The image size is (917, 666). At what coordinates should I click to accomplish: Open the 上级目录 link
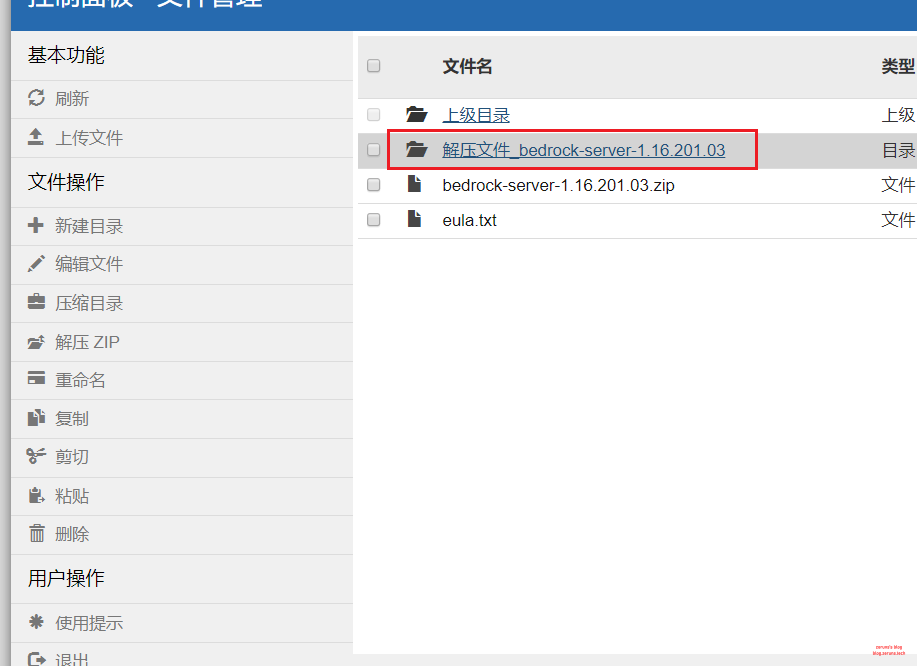476,115
